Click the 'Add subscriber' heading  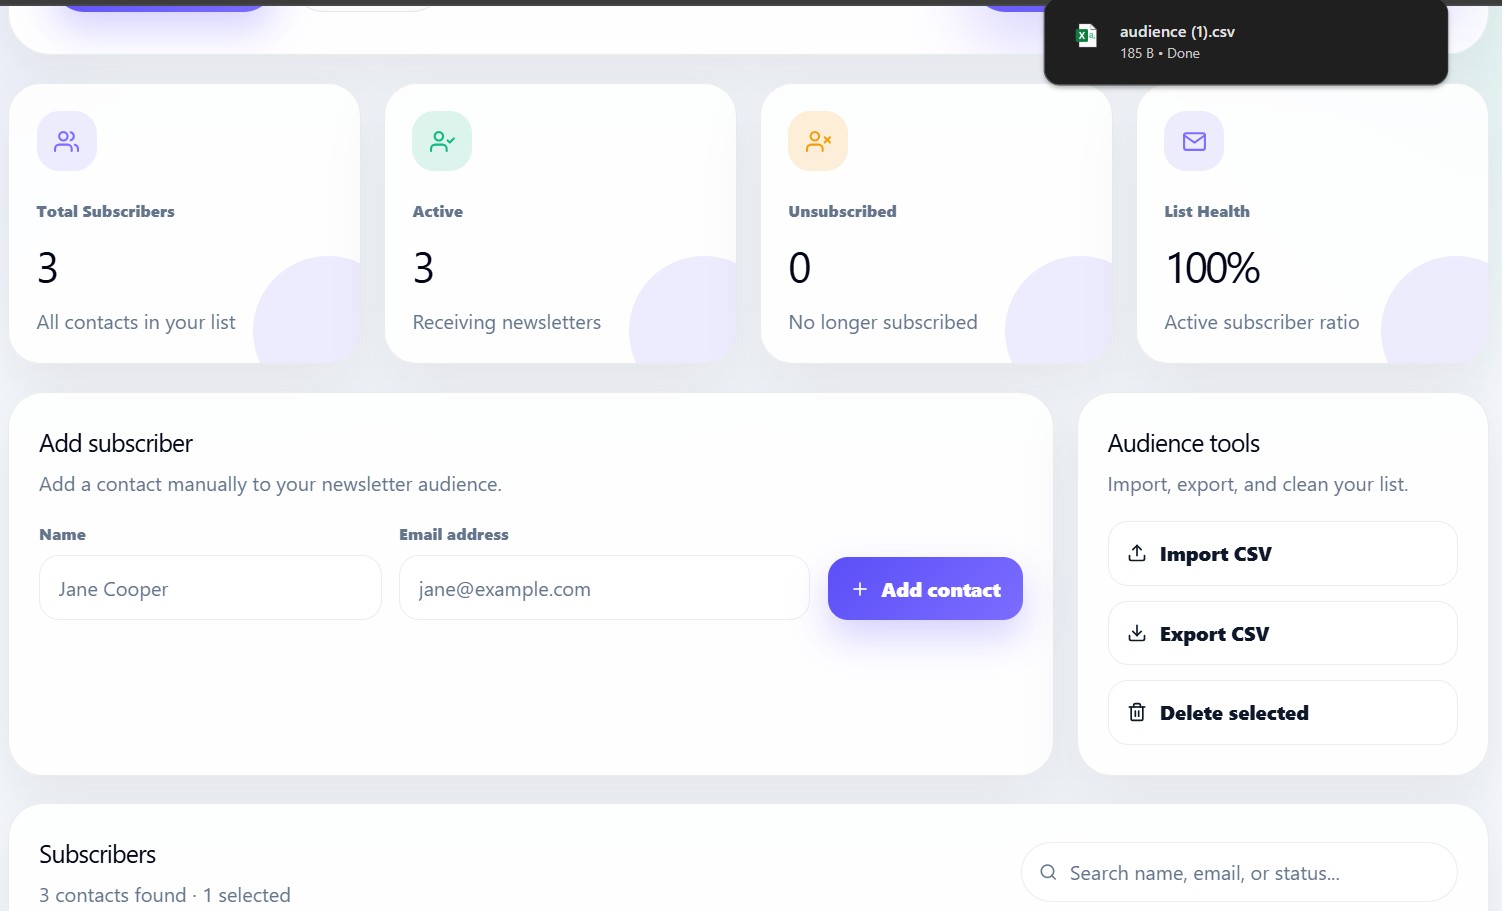pos(116,443)
